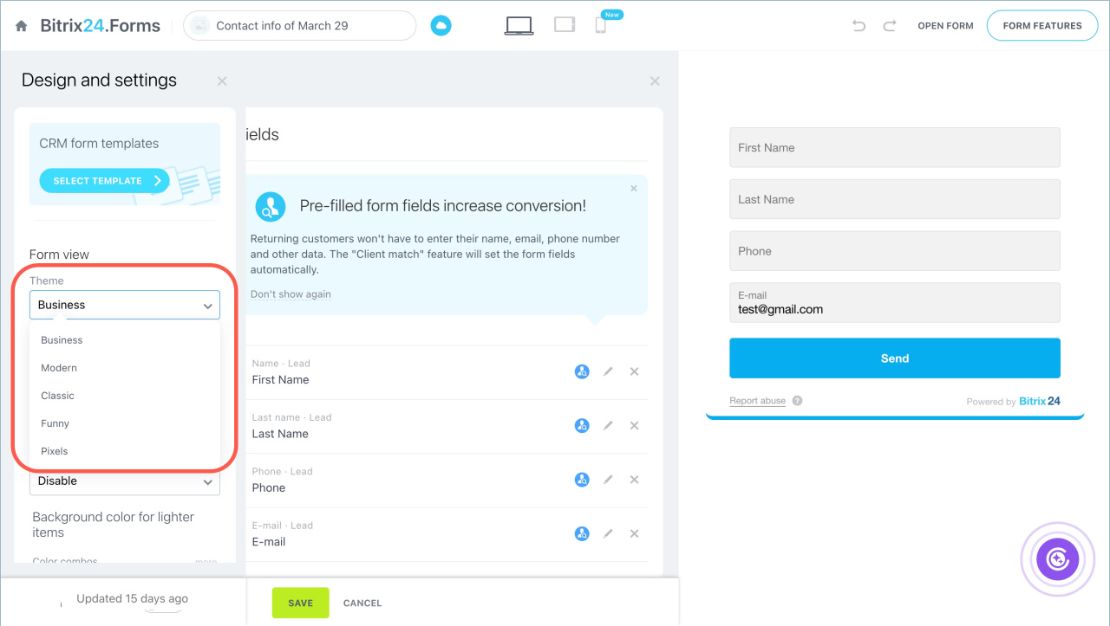The height and width of the screenshot is (626, 1110).
Task: Click 'Updated 15 days ago' text
Action: [132, 598]
